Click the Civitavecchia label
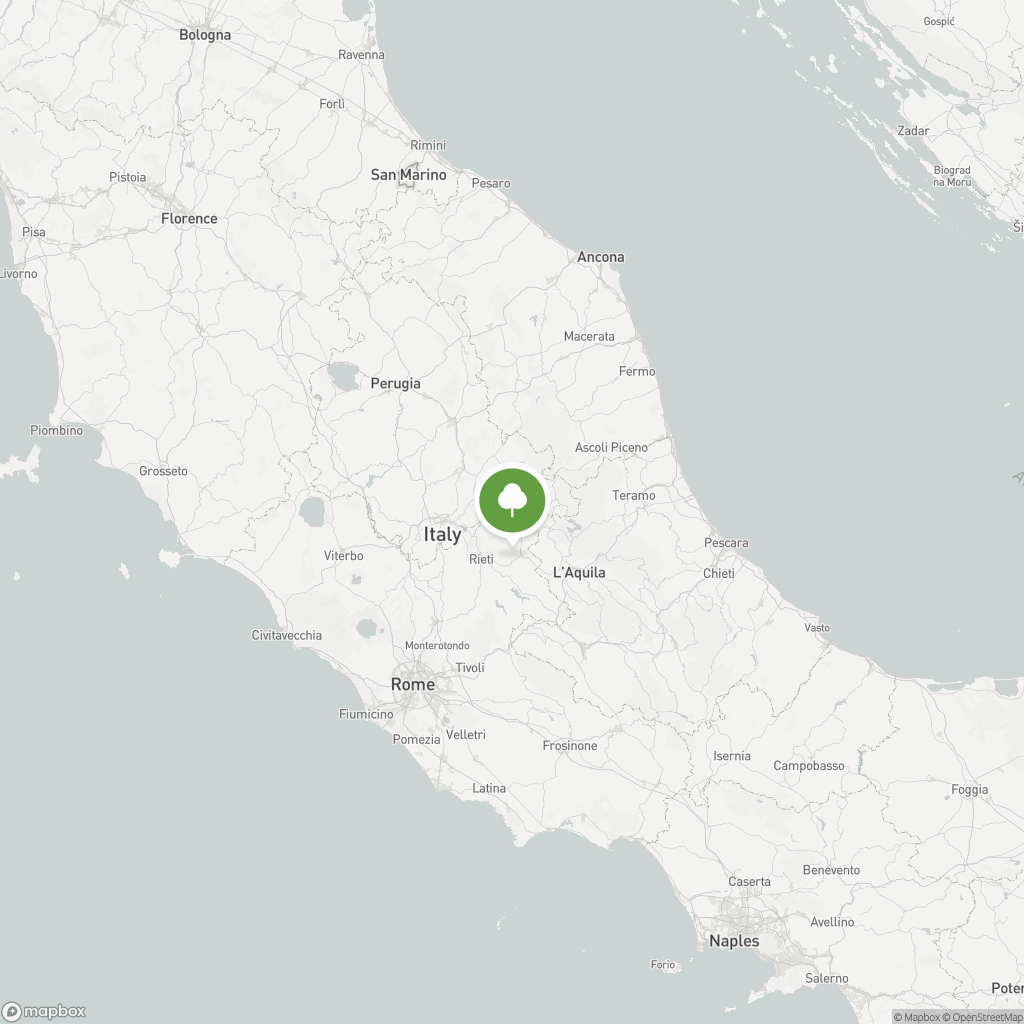Viewport: 1024px width, 1024px height. pyautogui.click(x=287, y=635)
